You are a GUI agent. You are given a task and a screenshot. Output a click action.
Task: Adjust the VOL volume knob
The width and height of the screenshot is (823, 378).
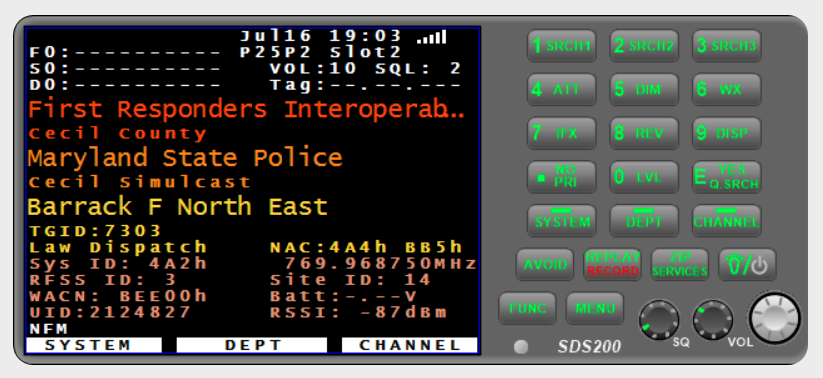[713, 319]
